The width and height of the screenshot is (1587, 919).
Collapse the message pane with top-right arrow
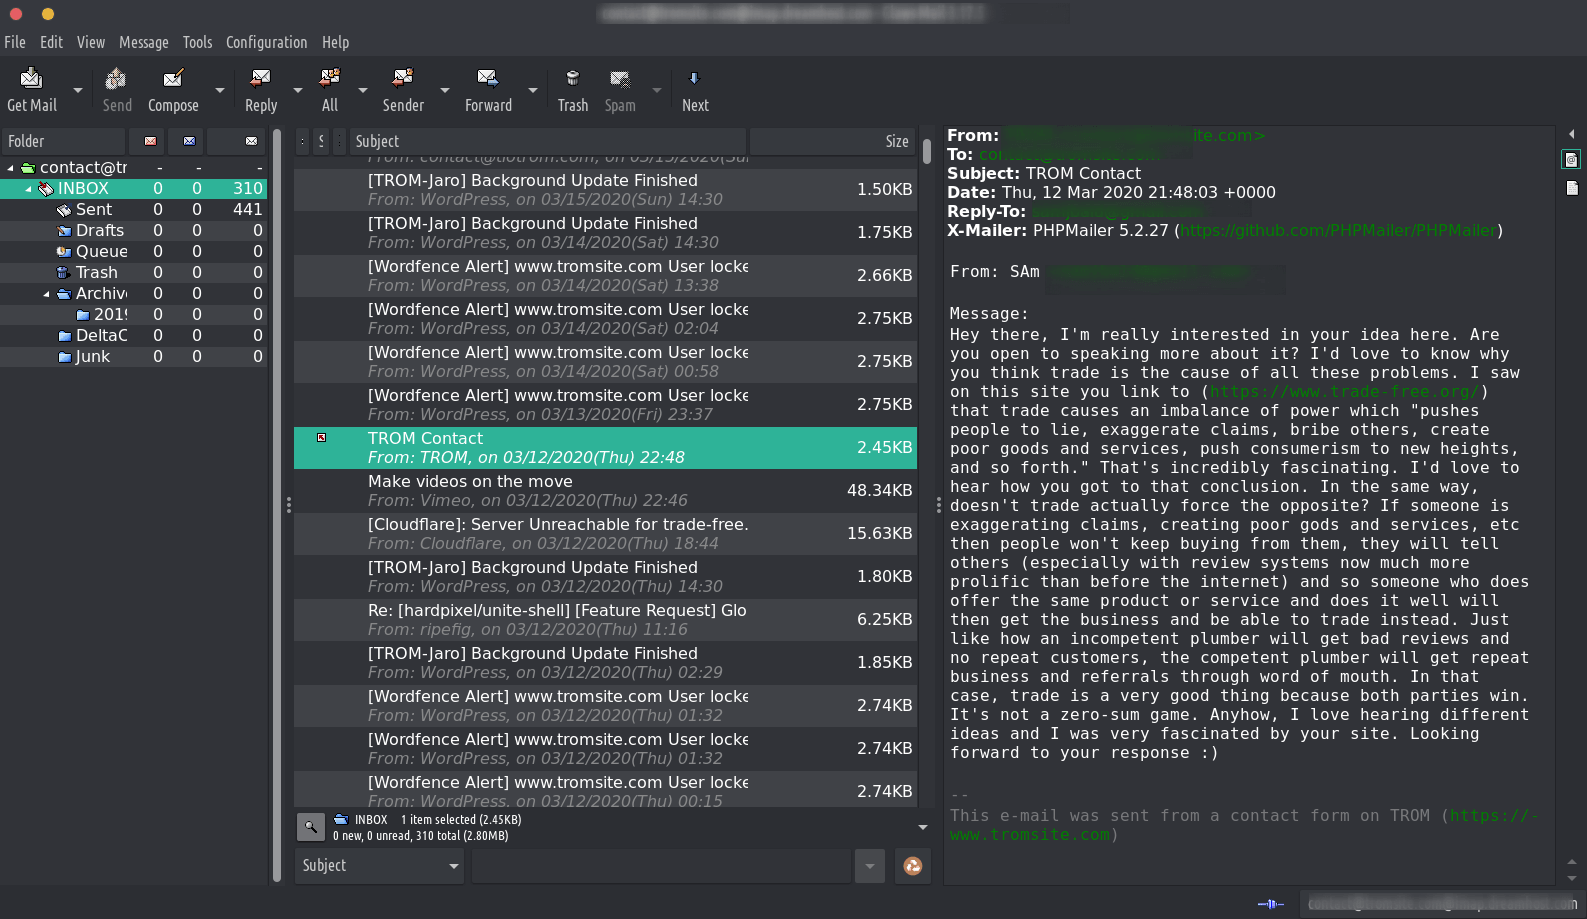[1571, 134]
